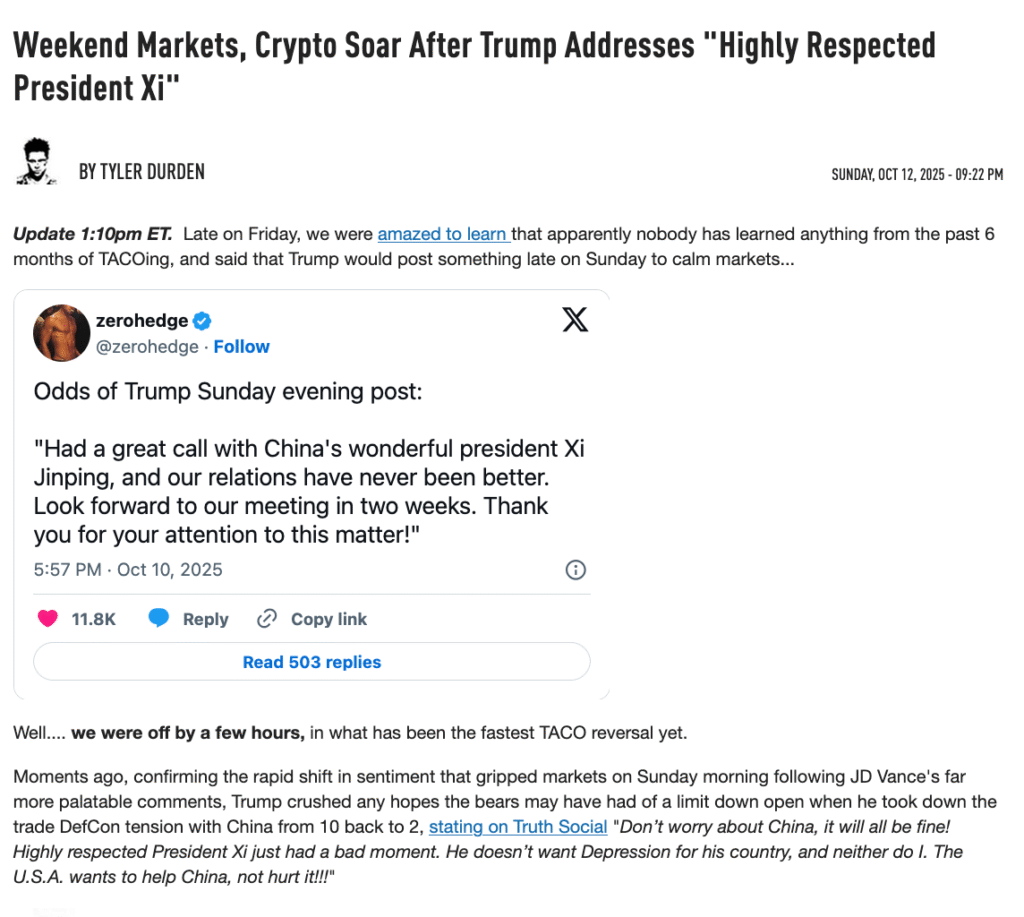Click the bold "Update 1:10pm ET" label

click(x=92, y=234)
